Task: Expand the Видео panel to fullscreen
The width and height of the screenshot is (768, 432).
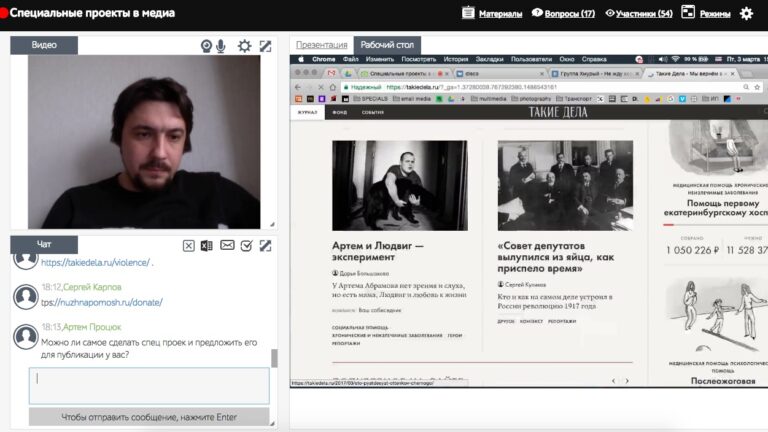Action: [265, 46]
